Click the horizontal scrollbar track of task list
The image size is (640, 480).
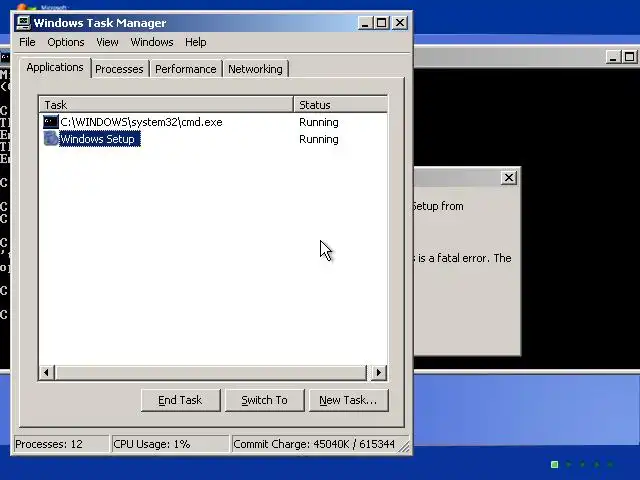212,372
